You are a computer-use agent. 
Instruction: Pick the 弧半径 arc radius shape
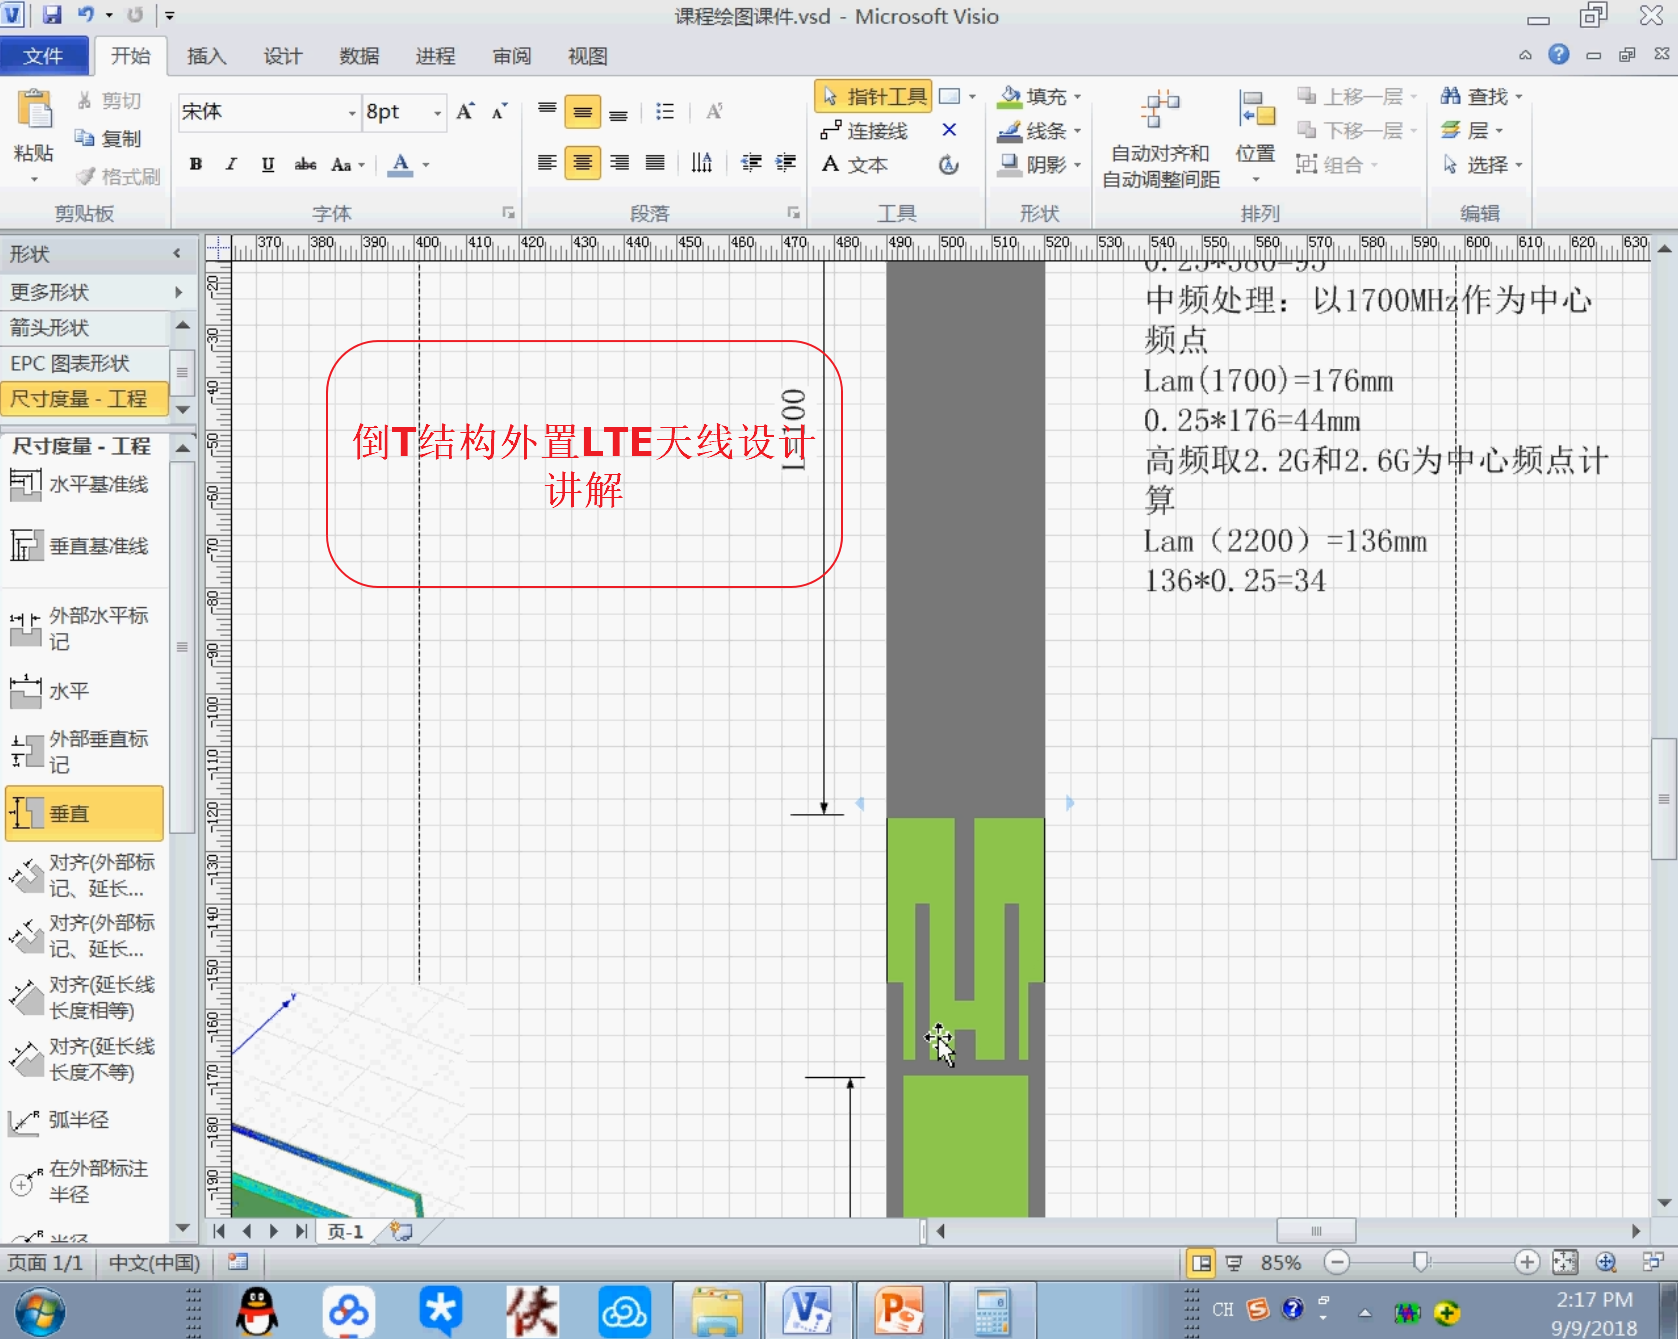62,1120
